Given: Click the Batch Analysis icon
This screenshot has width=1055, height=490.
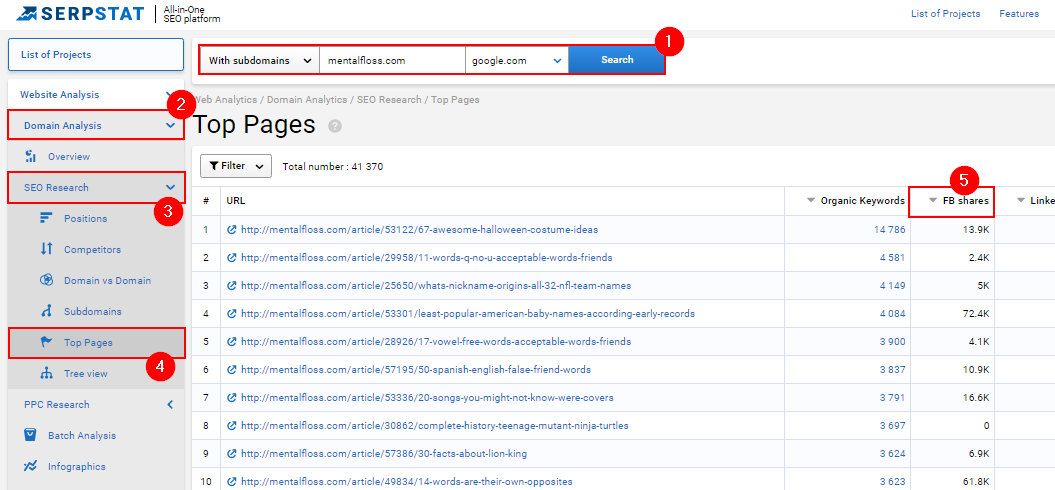Looking at the screenshot, I should click(30, 435).
